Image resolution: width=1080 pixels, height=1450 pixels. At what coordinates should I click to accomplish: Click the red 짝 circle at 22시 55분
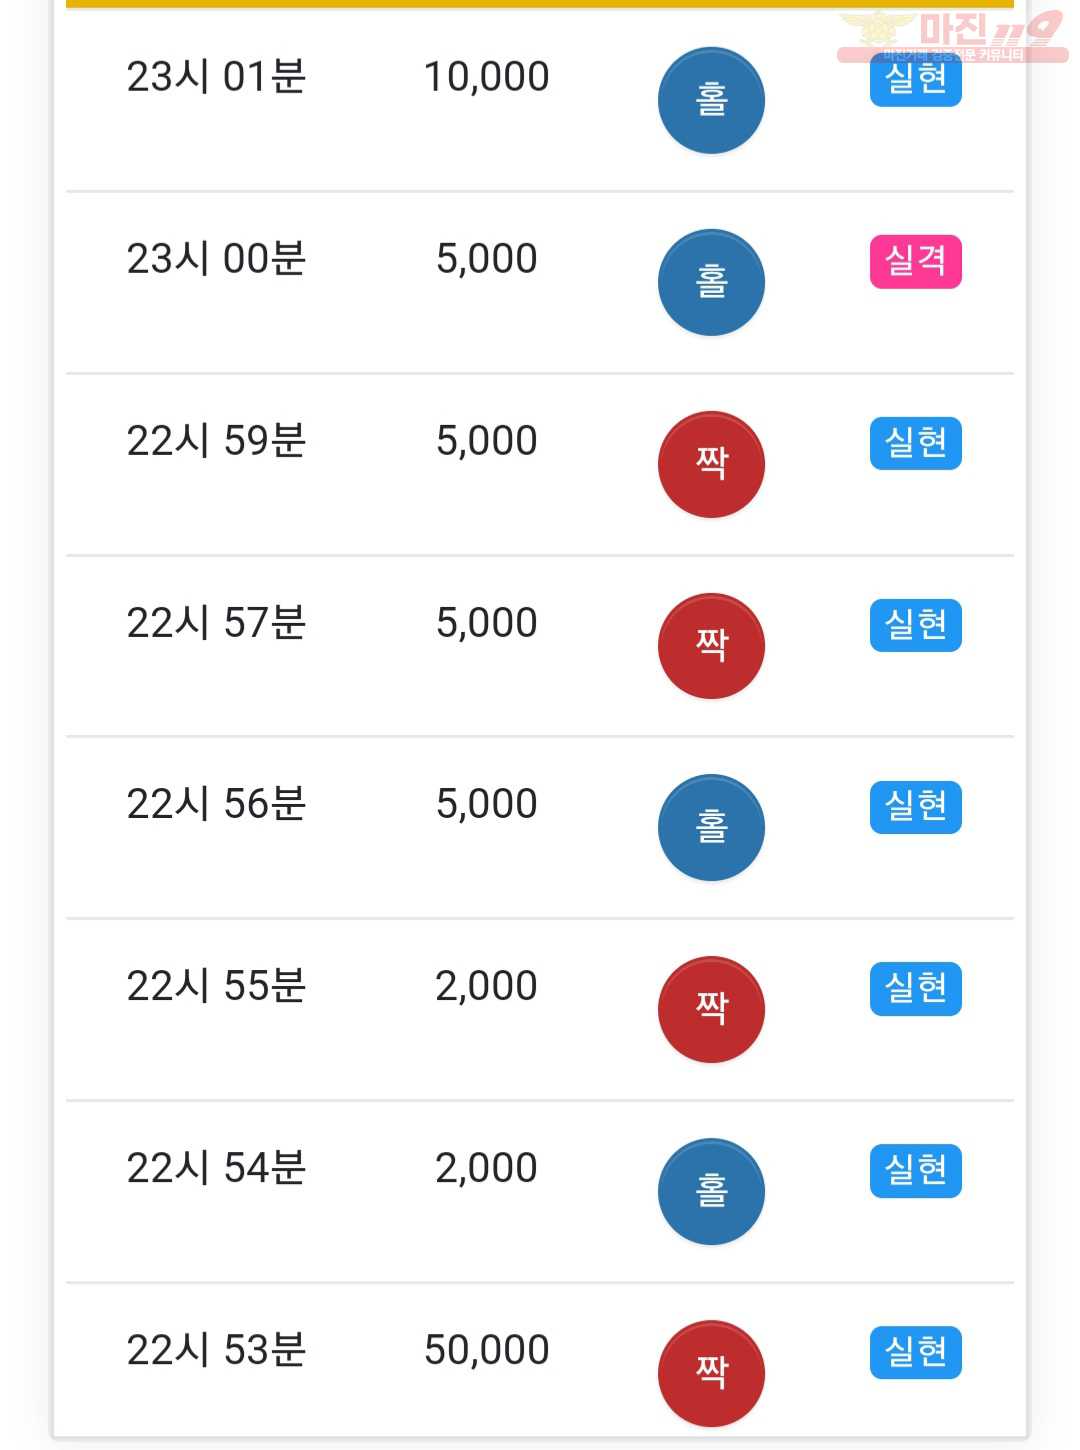coord(711,1009)
